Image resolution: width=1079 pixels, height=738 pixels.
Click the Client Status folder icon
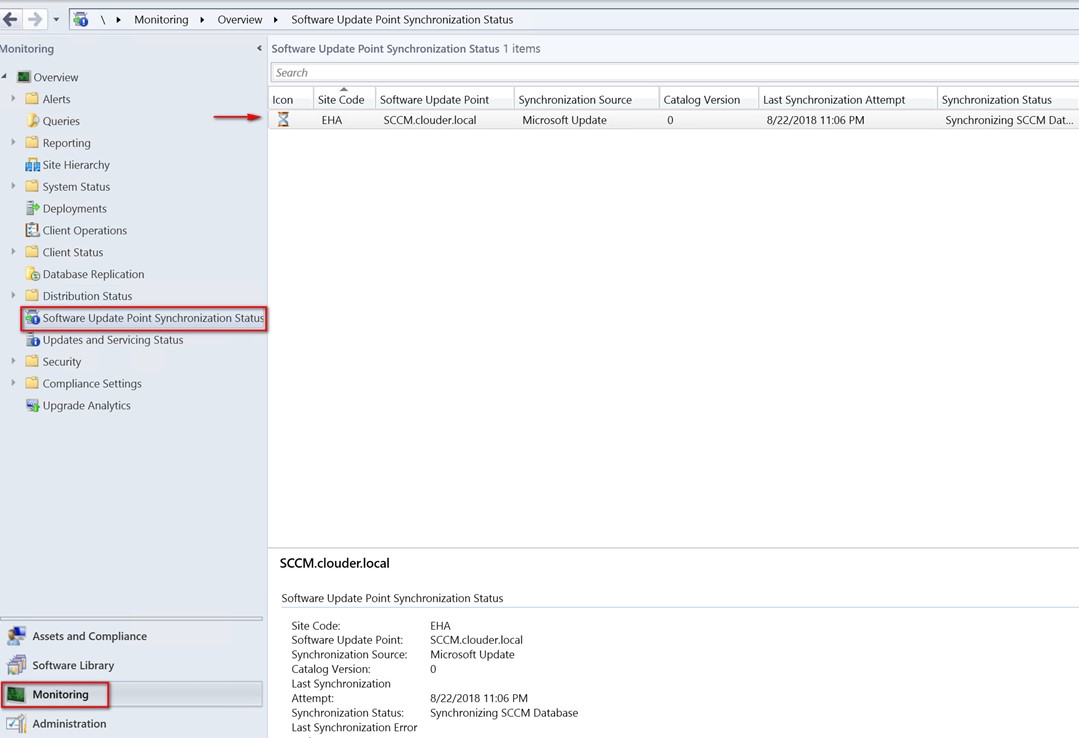32,252
